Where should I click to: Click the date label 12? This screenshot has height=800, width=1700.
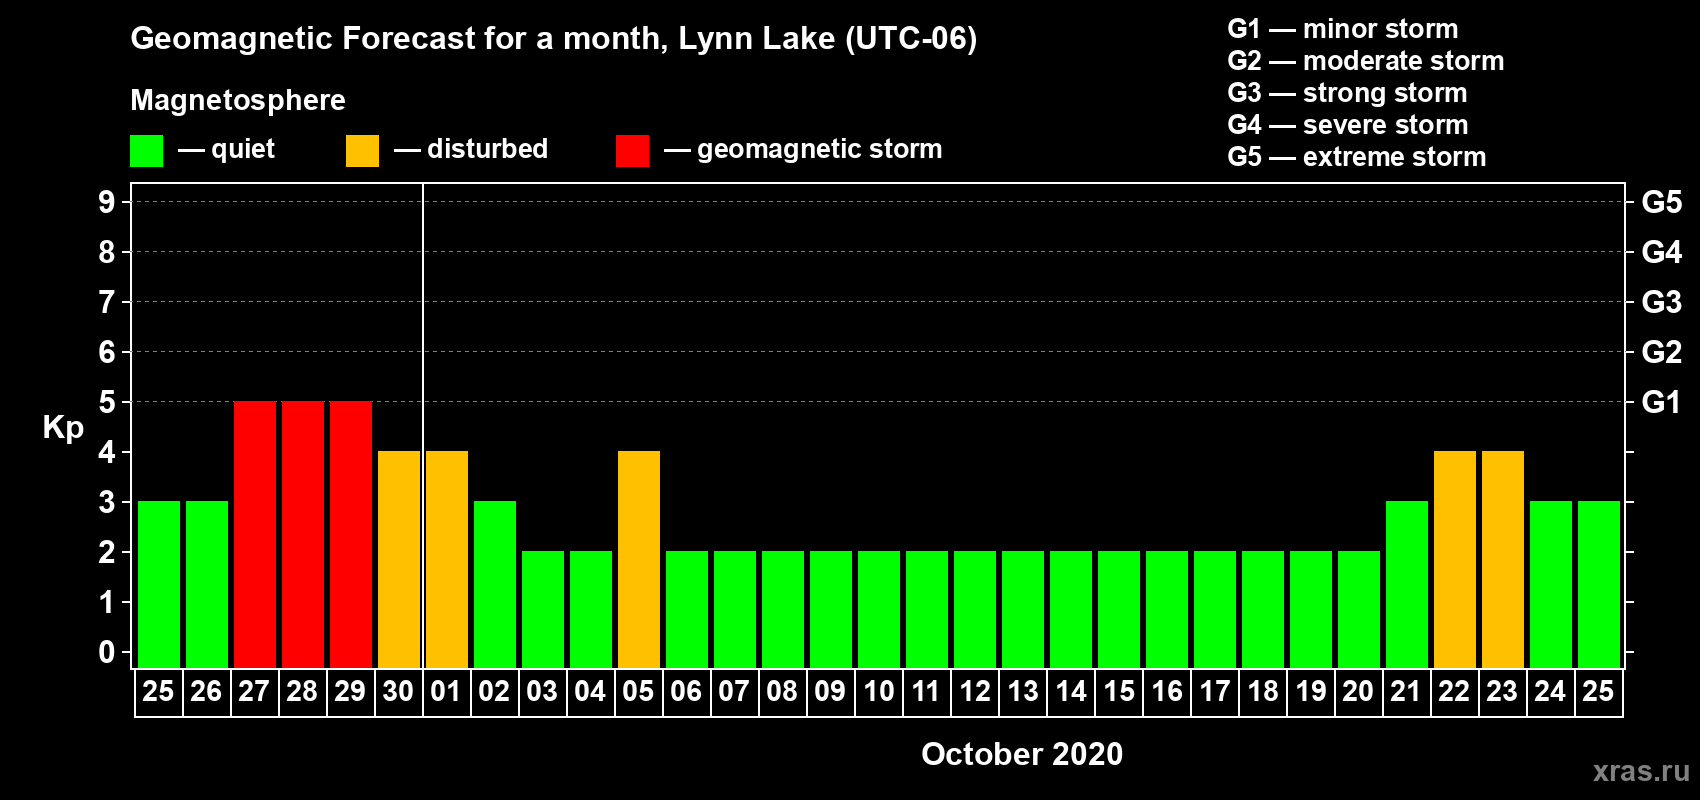(x=974, y=692)
